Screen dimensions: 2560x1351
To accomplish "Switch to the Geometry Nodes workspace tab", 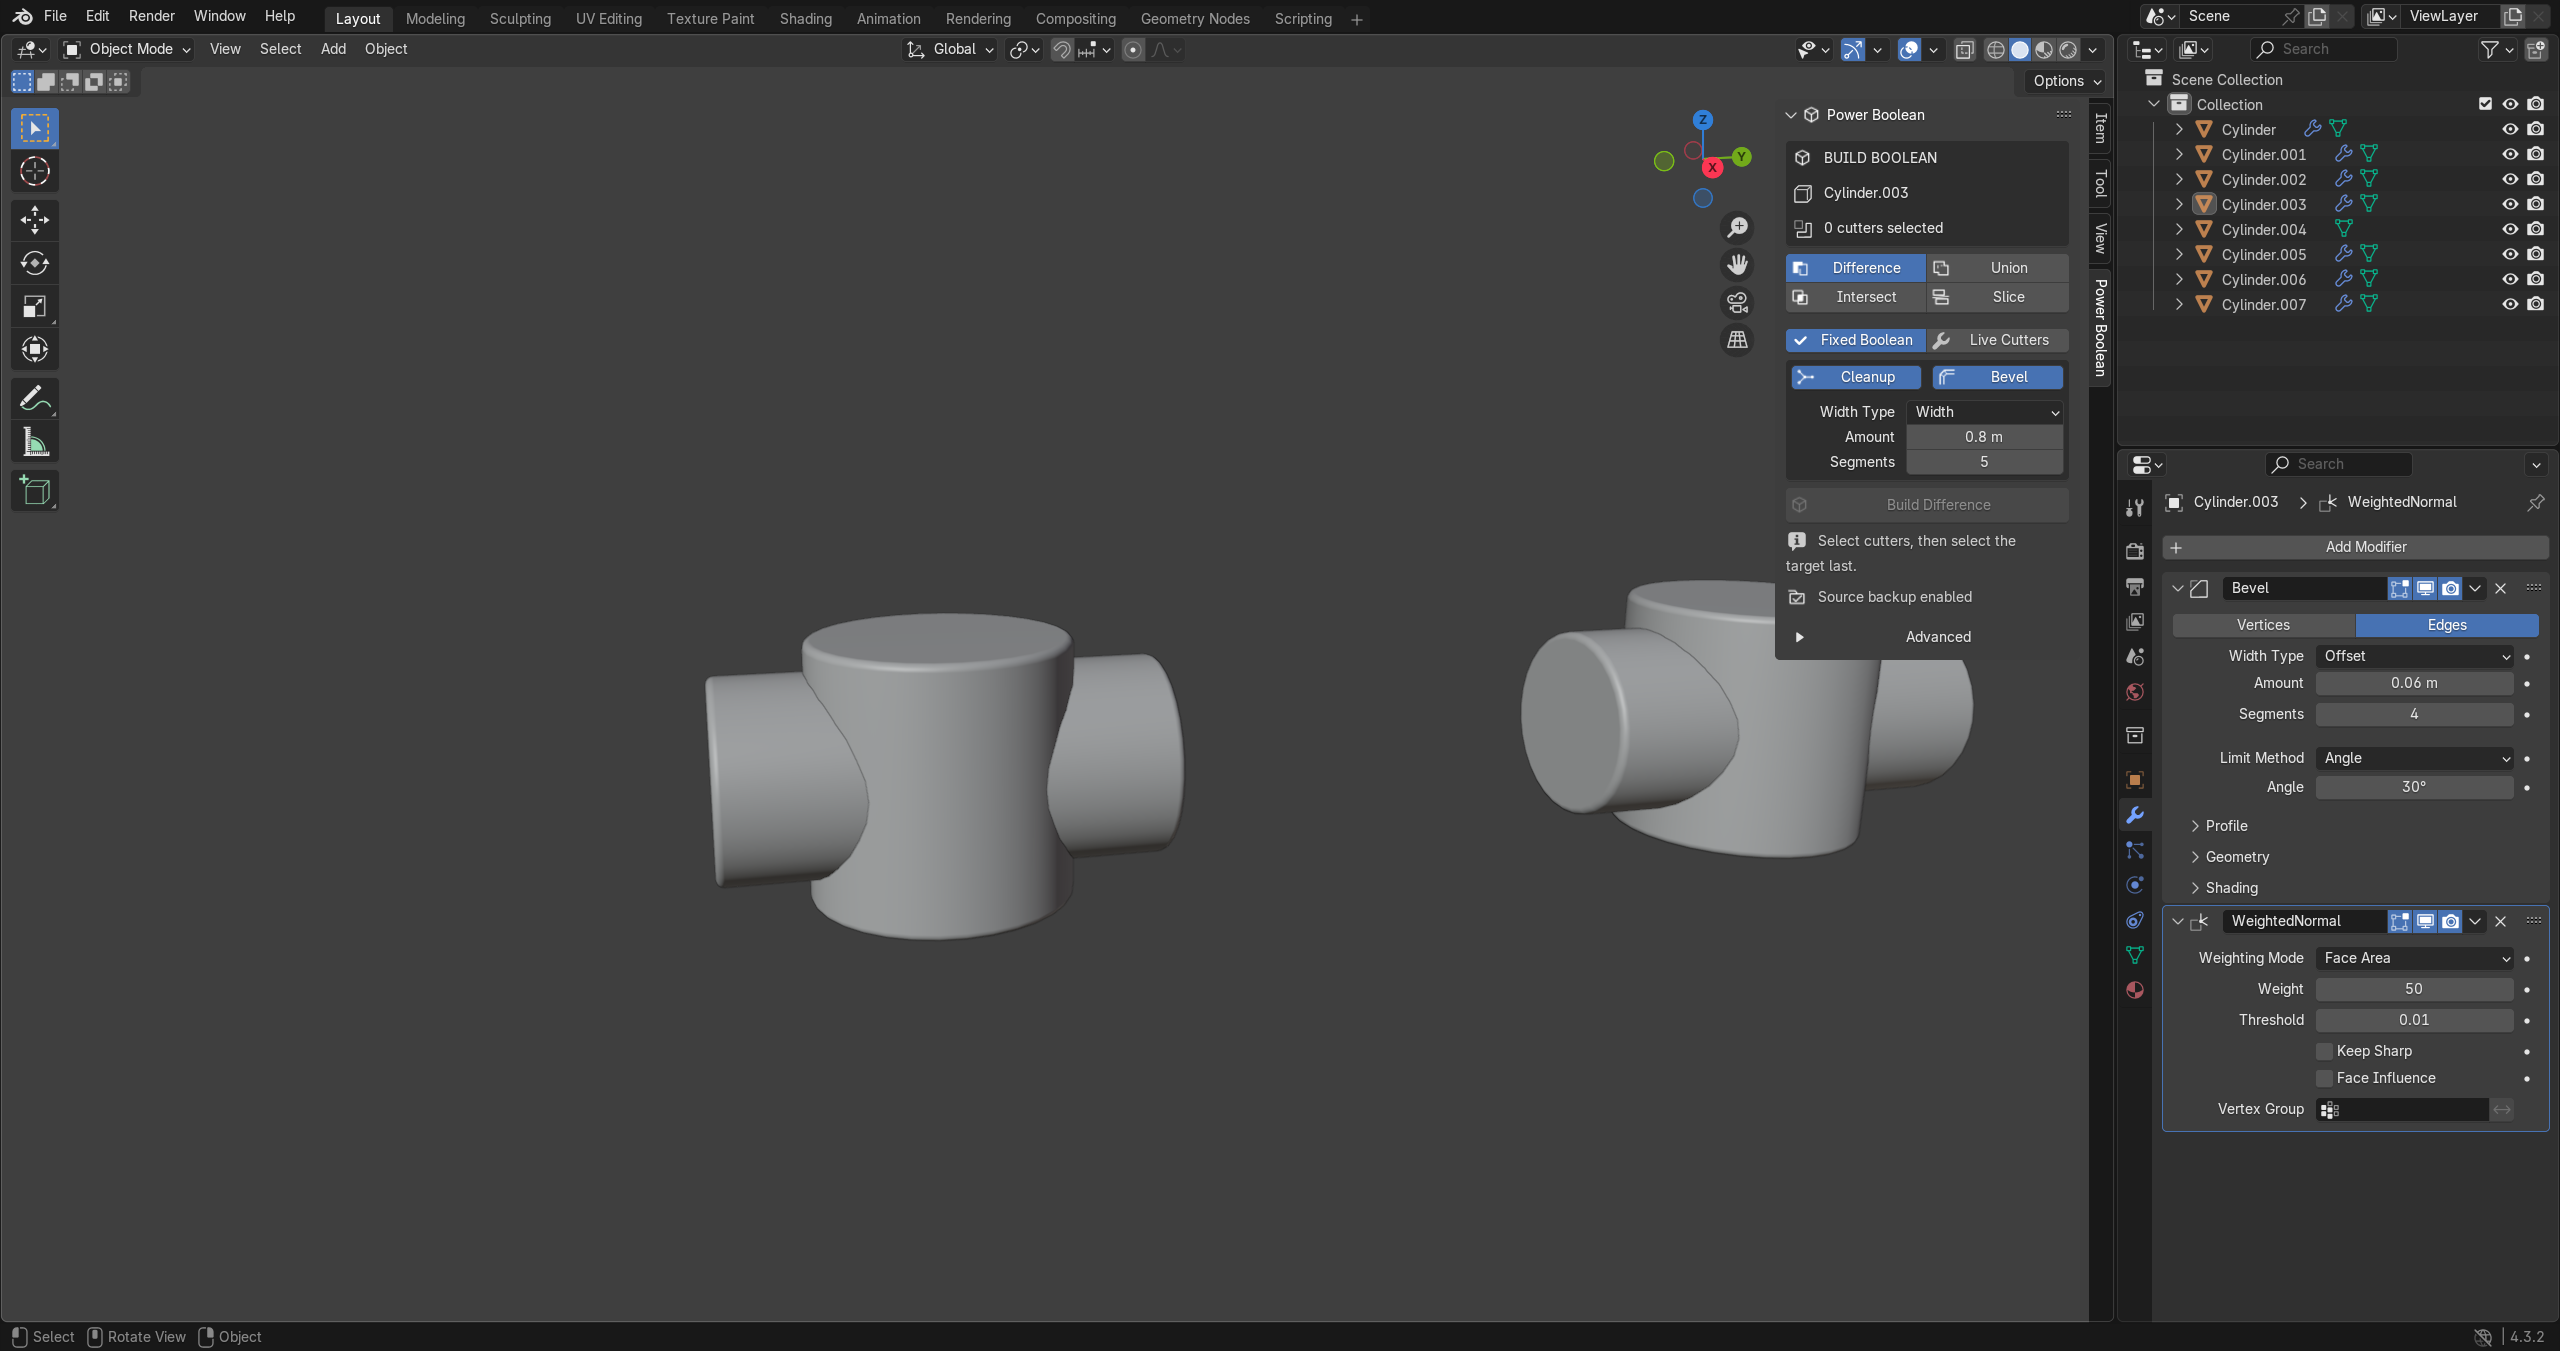I will pyautogui.click(x=1195, y=19).
